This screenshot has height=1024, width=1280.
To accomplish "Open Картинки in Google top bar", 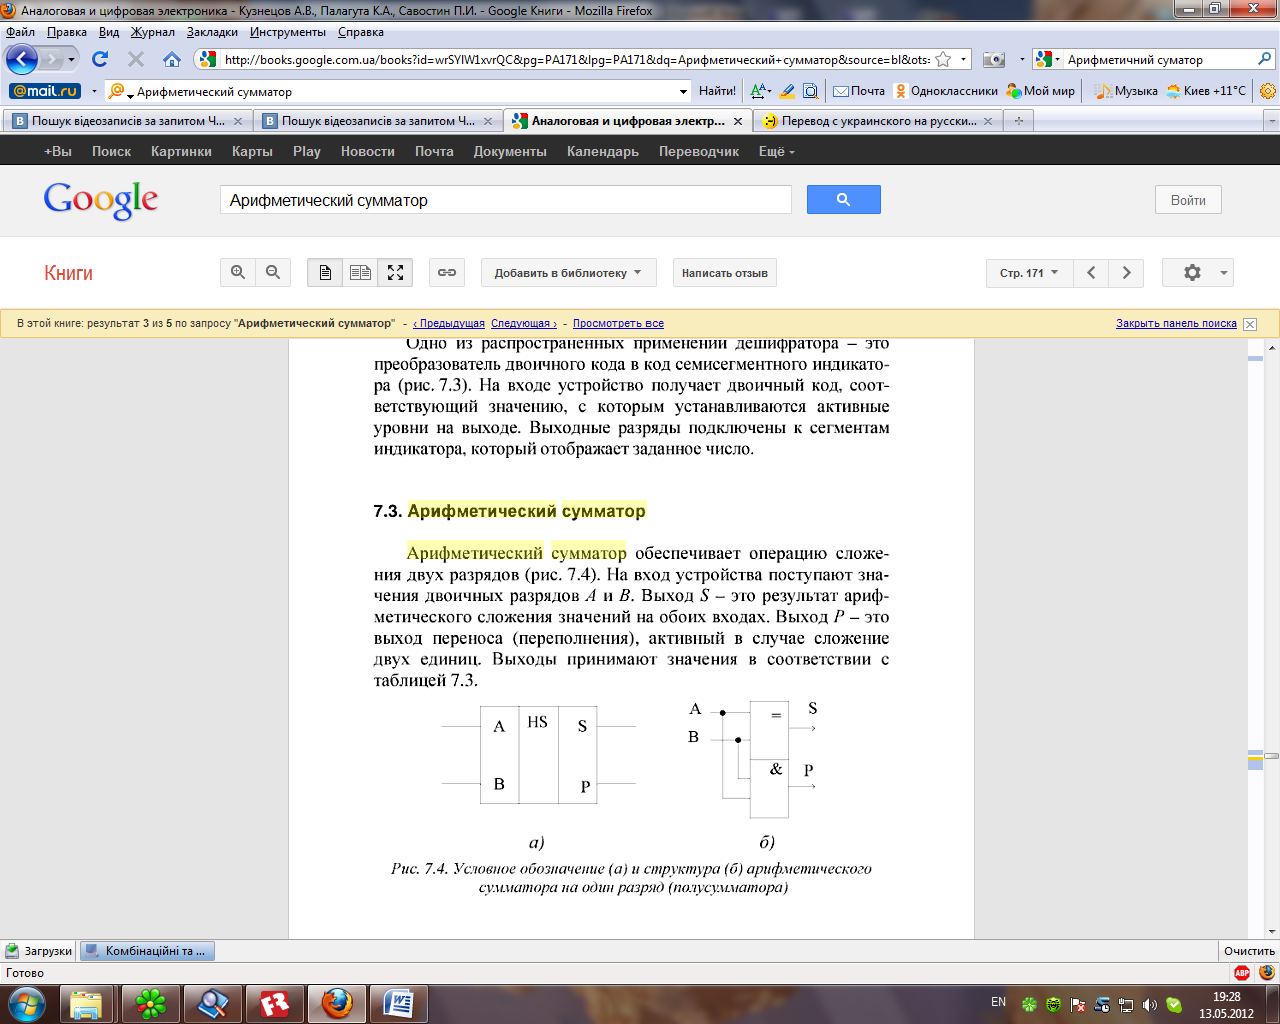I will 181,151.
